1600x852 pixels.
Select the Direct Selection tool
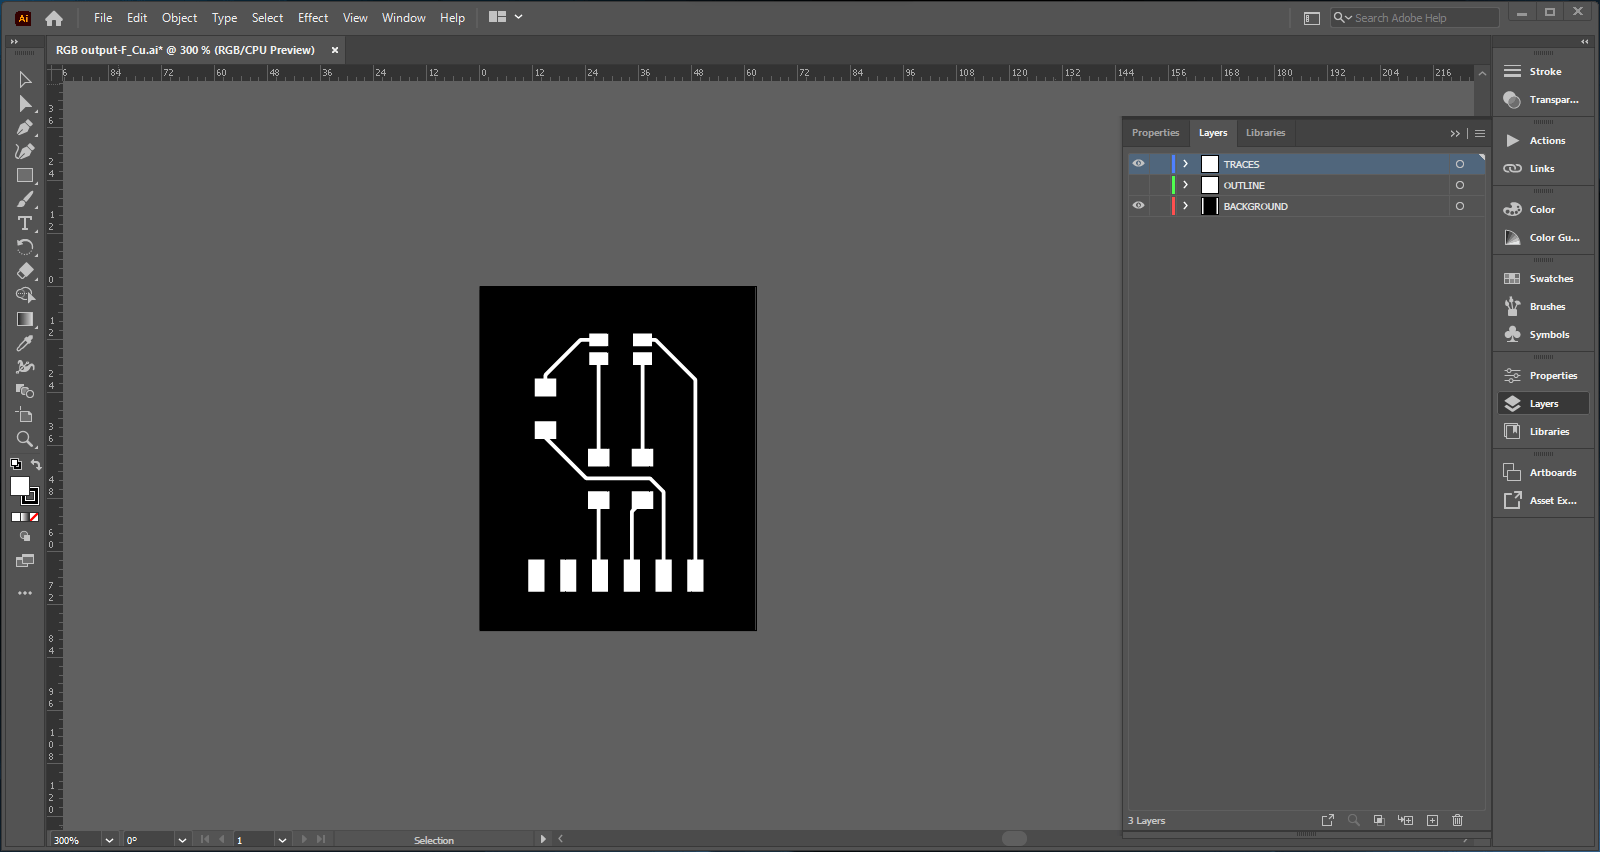[25, 103]
